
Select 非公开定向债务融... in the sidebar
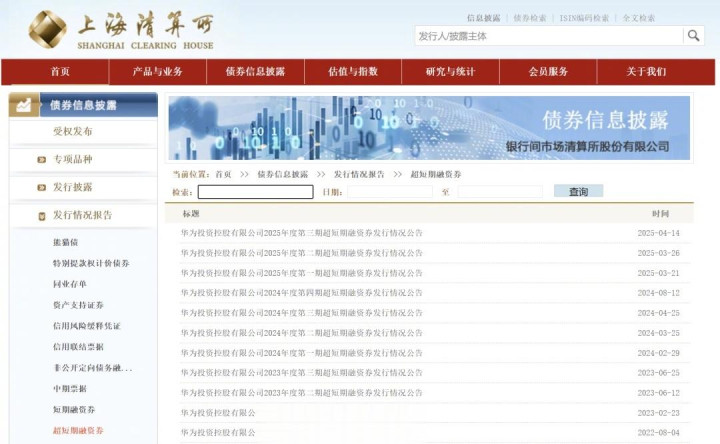pos(92,368)
